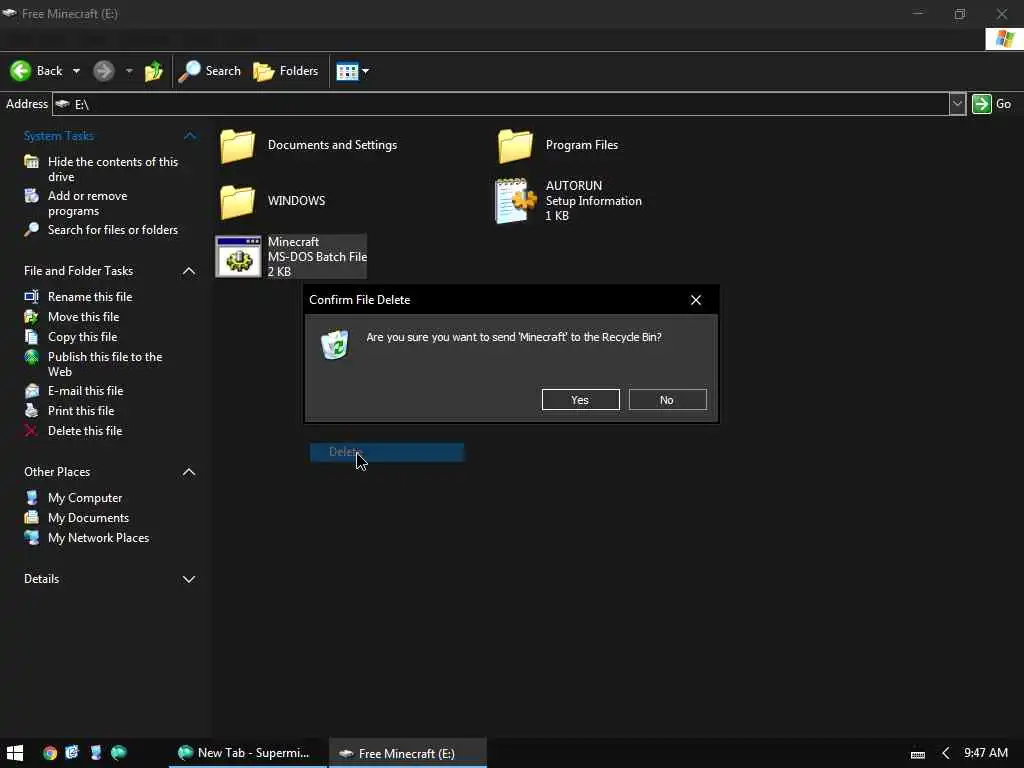Click the Copy this file icon
The height and width of the screenshot is (768, 1024).
(x=31, y=337)
